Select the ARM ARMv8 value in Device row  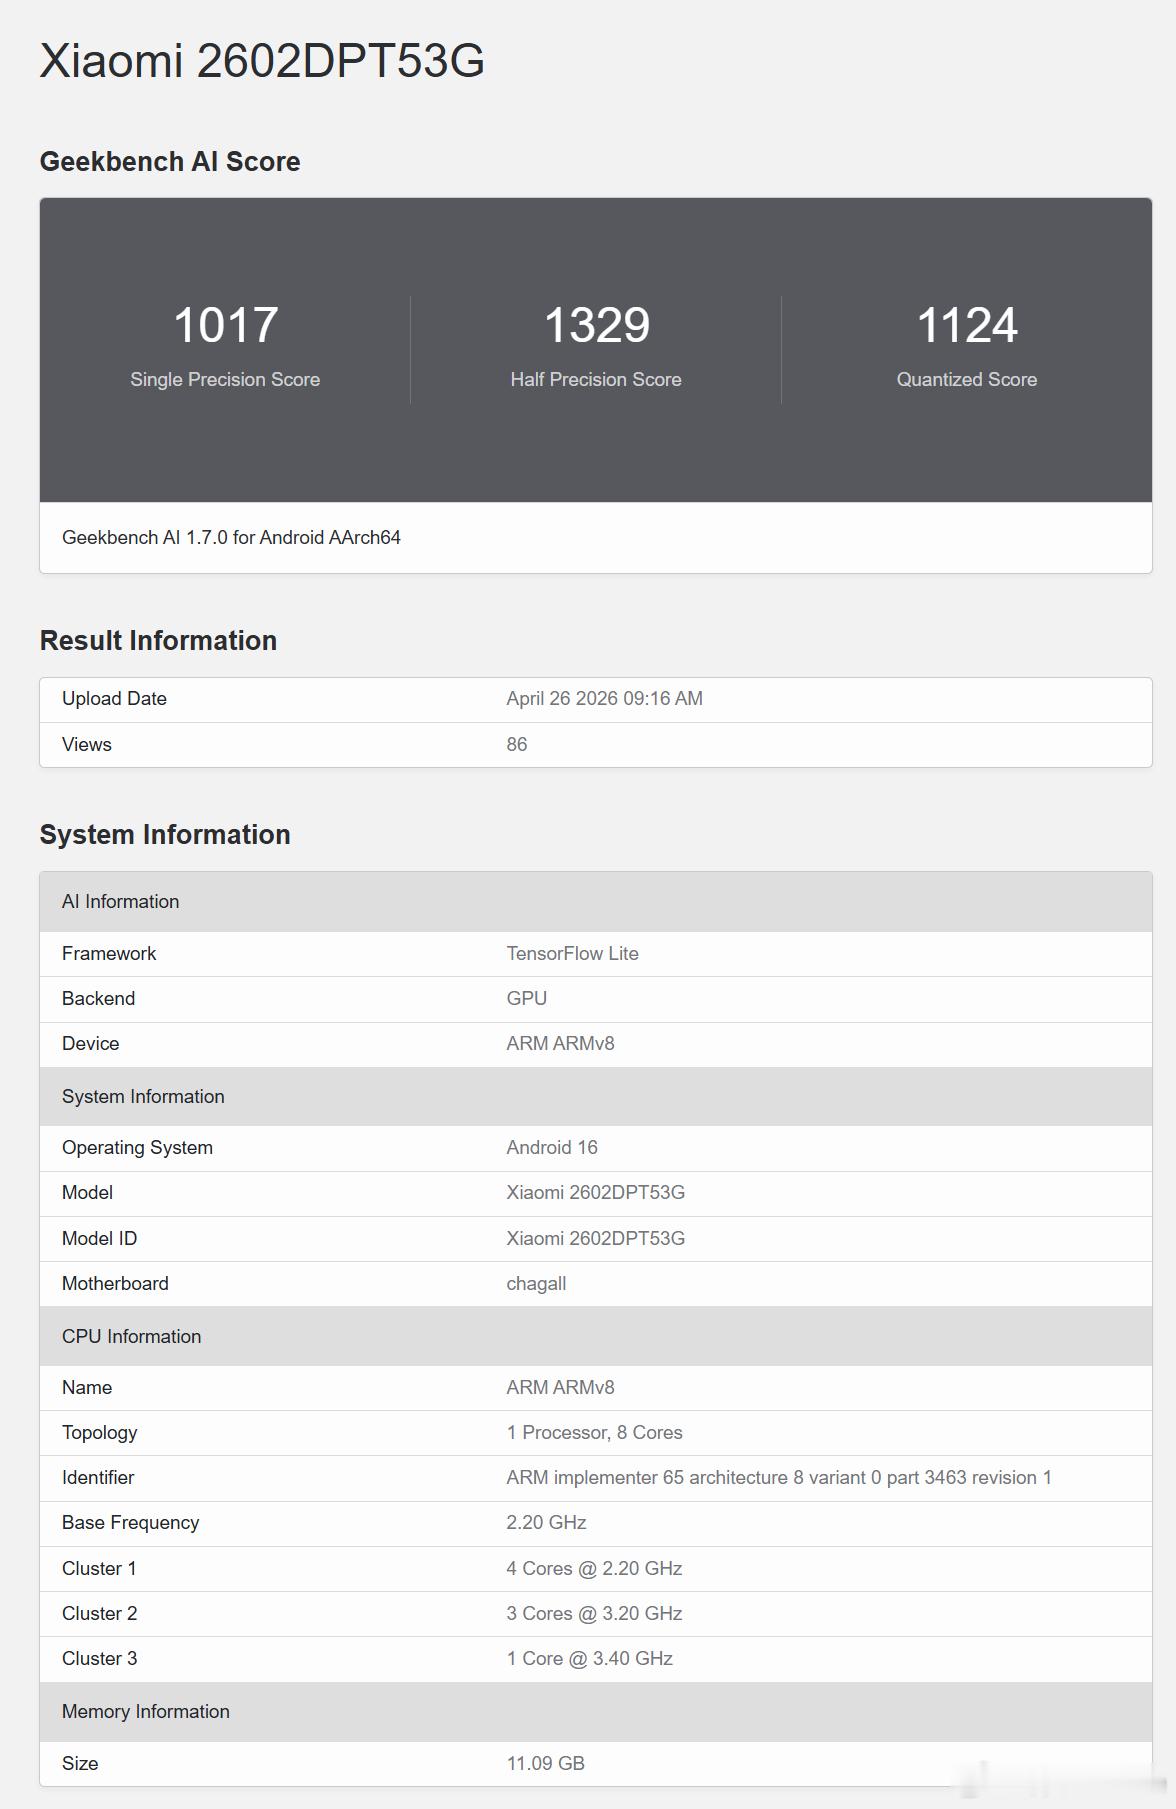[x=560, y=1043]
